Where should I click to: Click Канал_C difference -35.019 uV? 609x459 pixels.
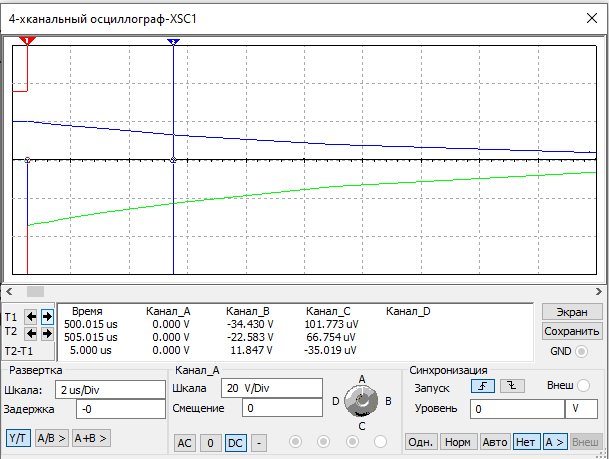tap(330, 350)
